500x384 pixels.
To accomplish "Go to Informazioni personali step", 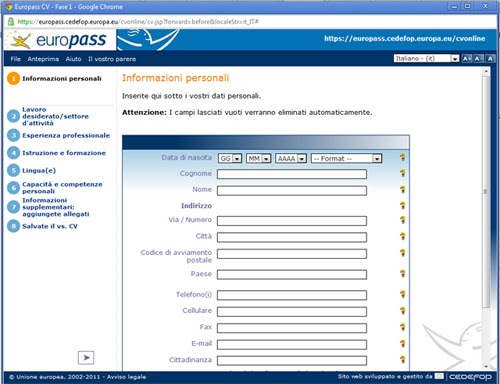I will (62, 79).
